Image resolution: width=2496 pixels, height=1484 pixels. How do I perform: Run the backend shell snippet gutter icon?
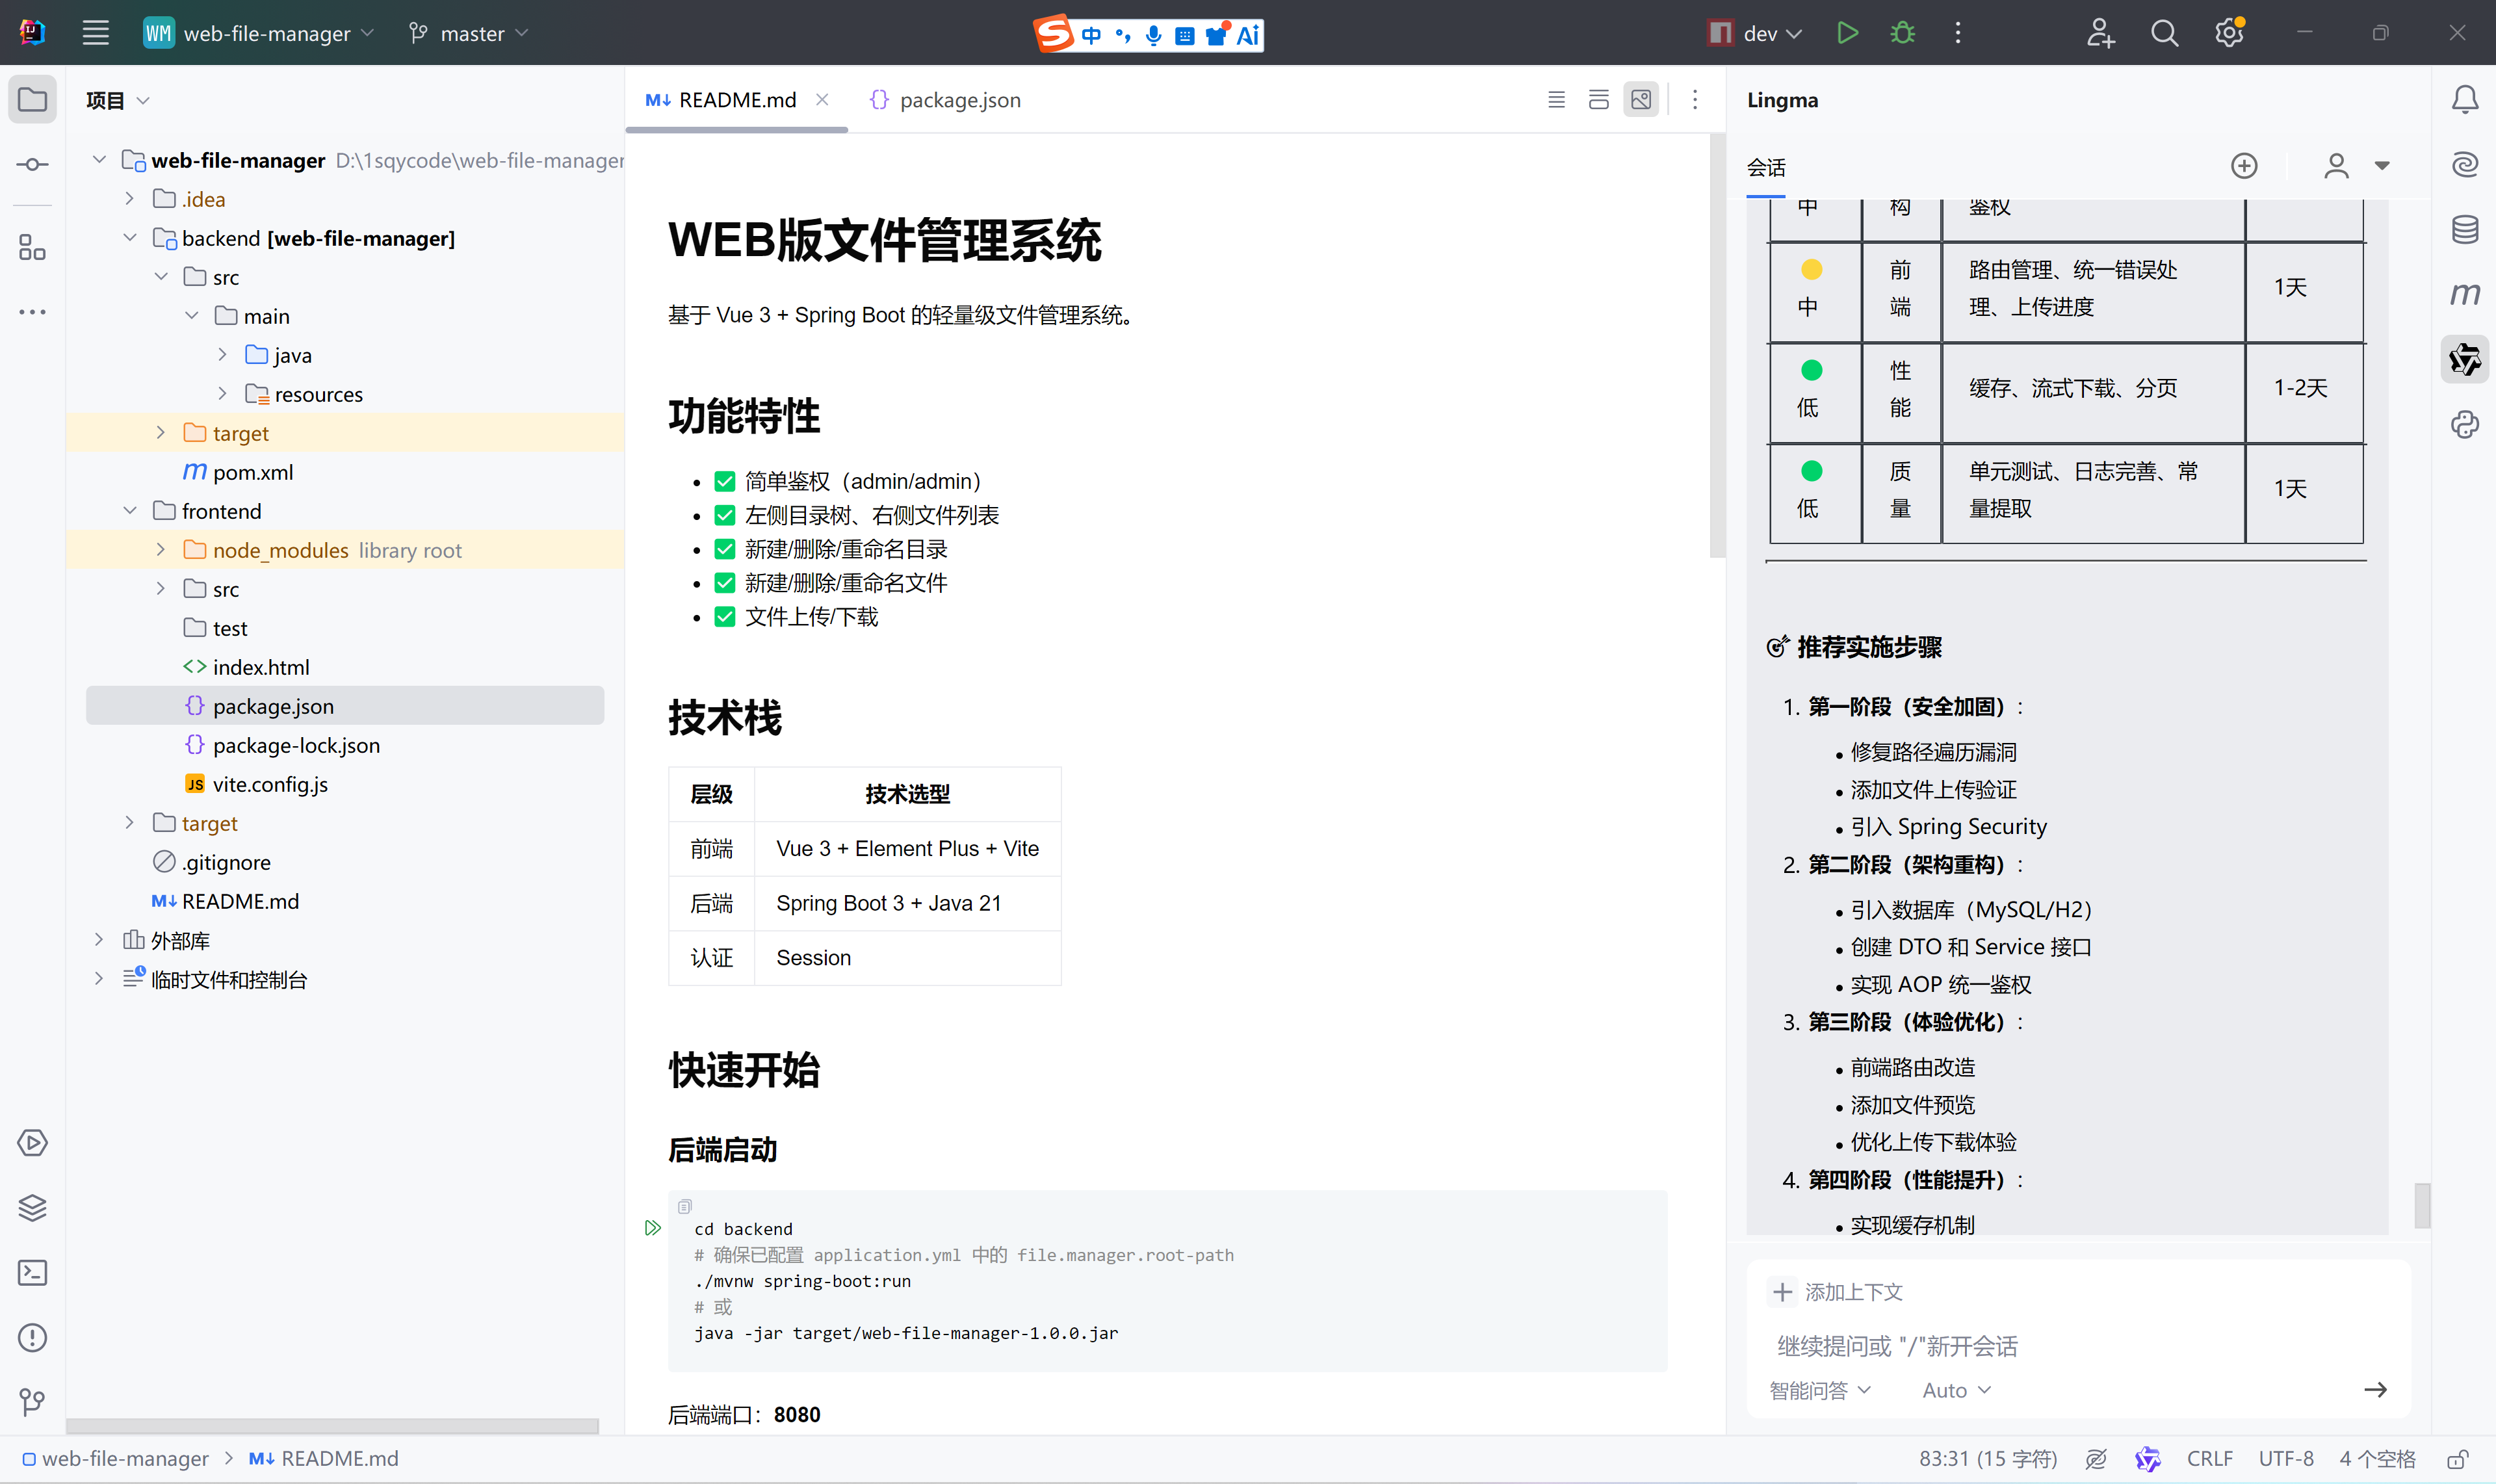tap(652, 1227)
